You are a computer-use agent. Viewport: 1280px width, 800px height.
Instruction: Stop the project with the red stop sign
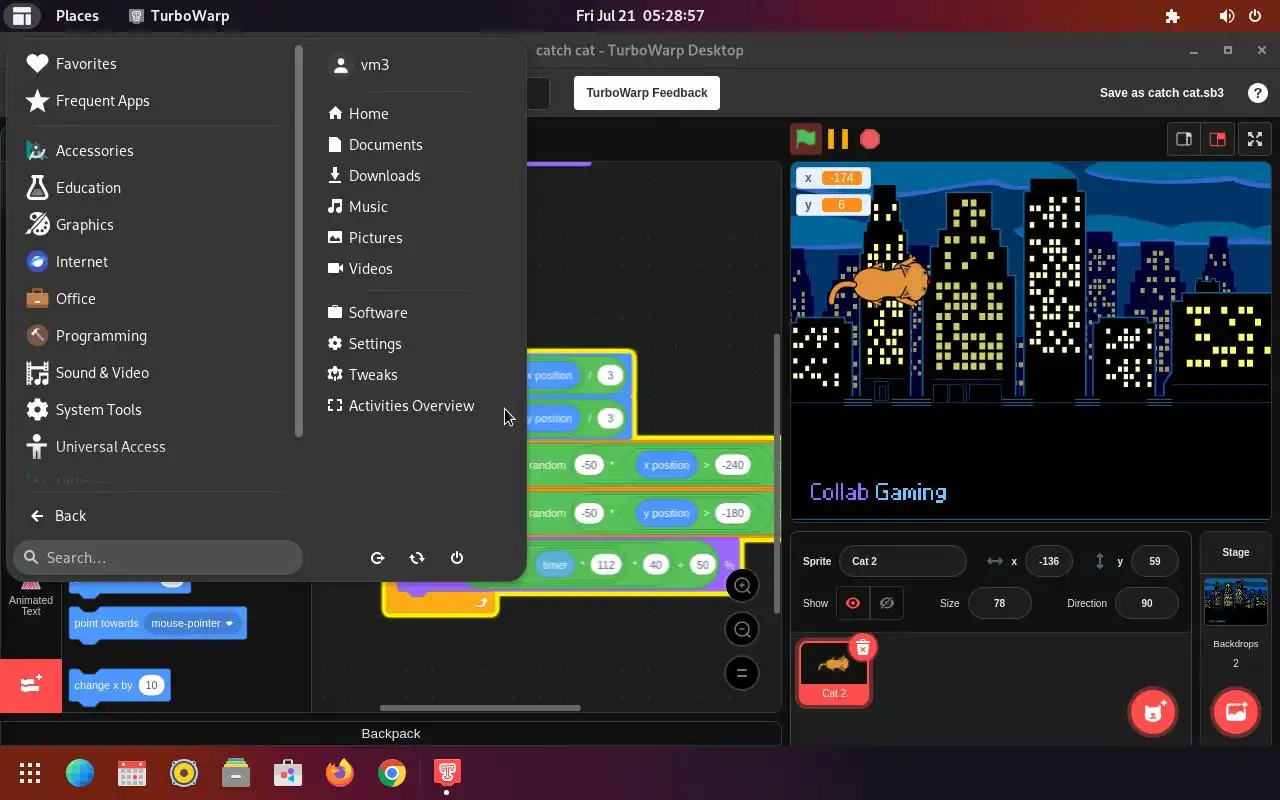tap(870, 139)
